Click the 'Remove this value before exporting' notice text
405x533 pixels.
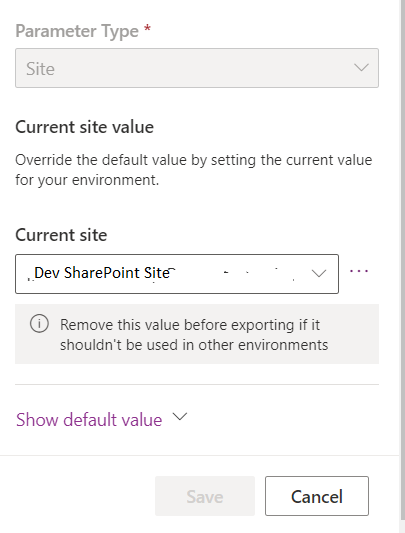(194, 335)
